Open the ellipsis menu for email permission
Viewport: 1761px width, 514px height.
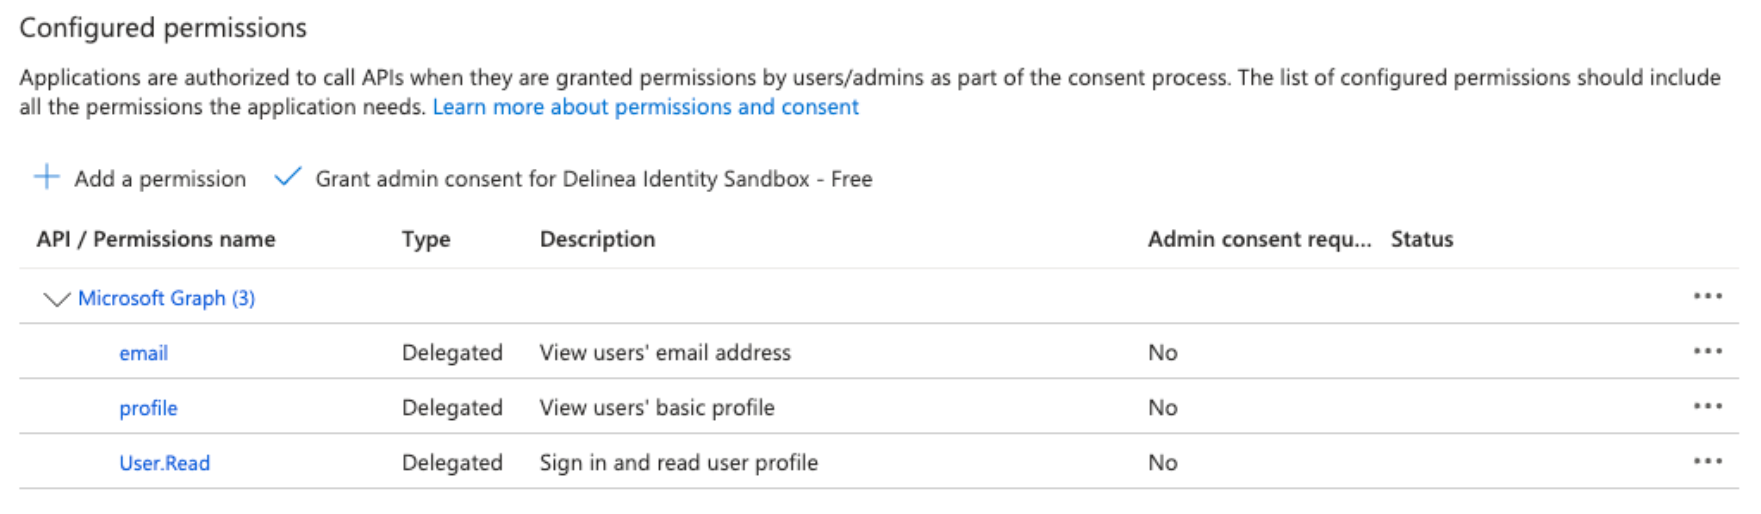click(1707, 352)
